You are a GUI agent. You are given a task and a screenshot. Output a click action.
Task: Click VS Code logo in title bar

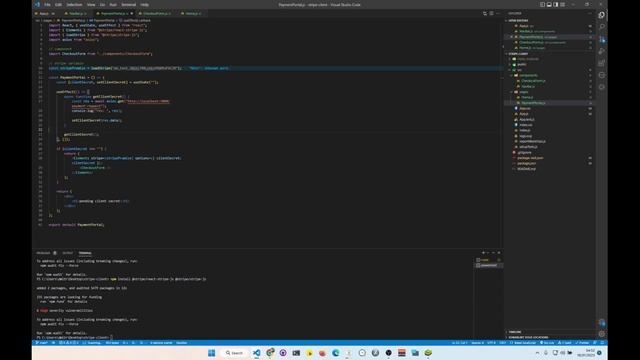(x=38, y=4)
